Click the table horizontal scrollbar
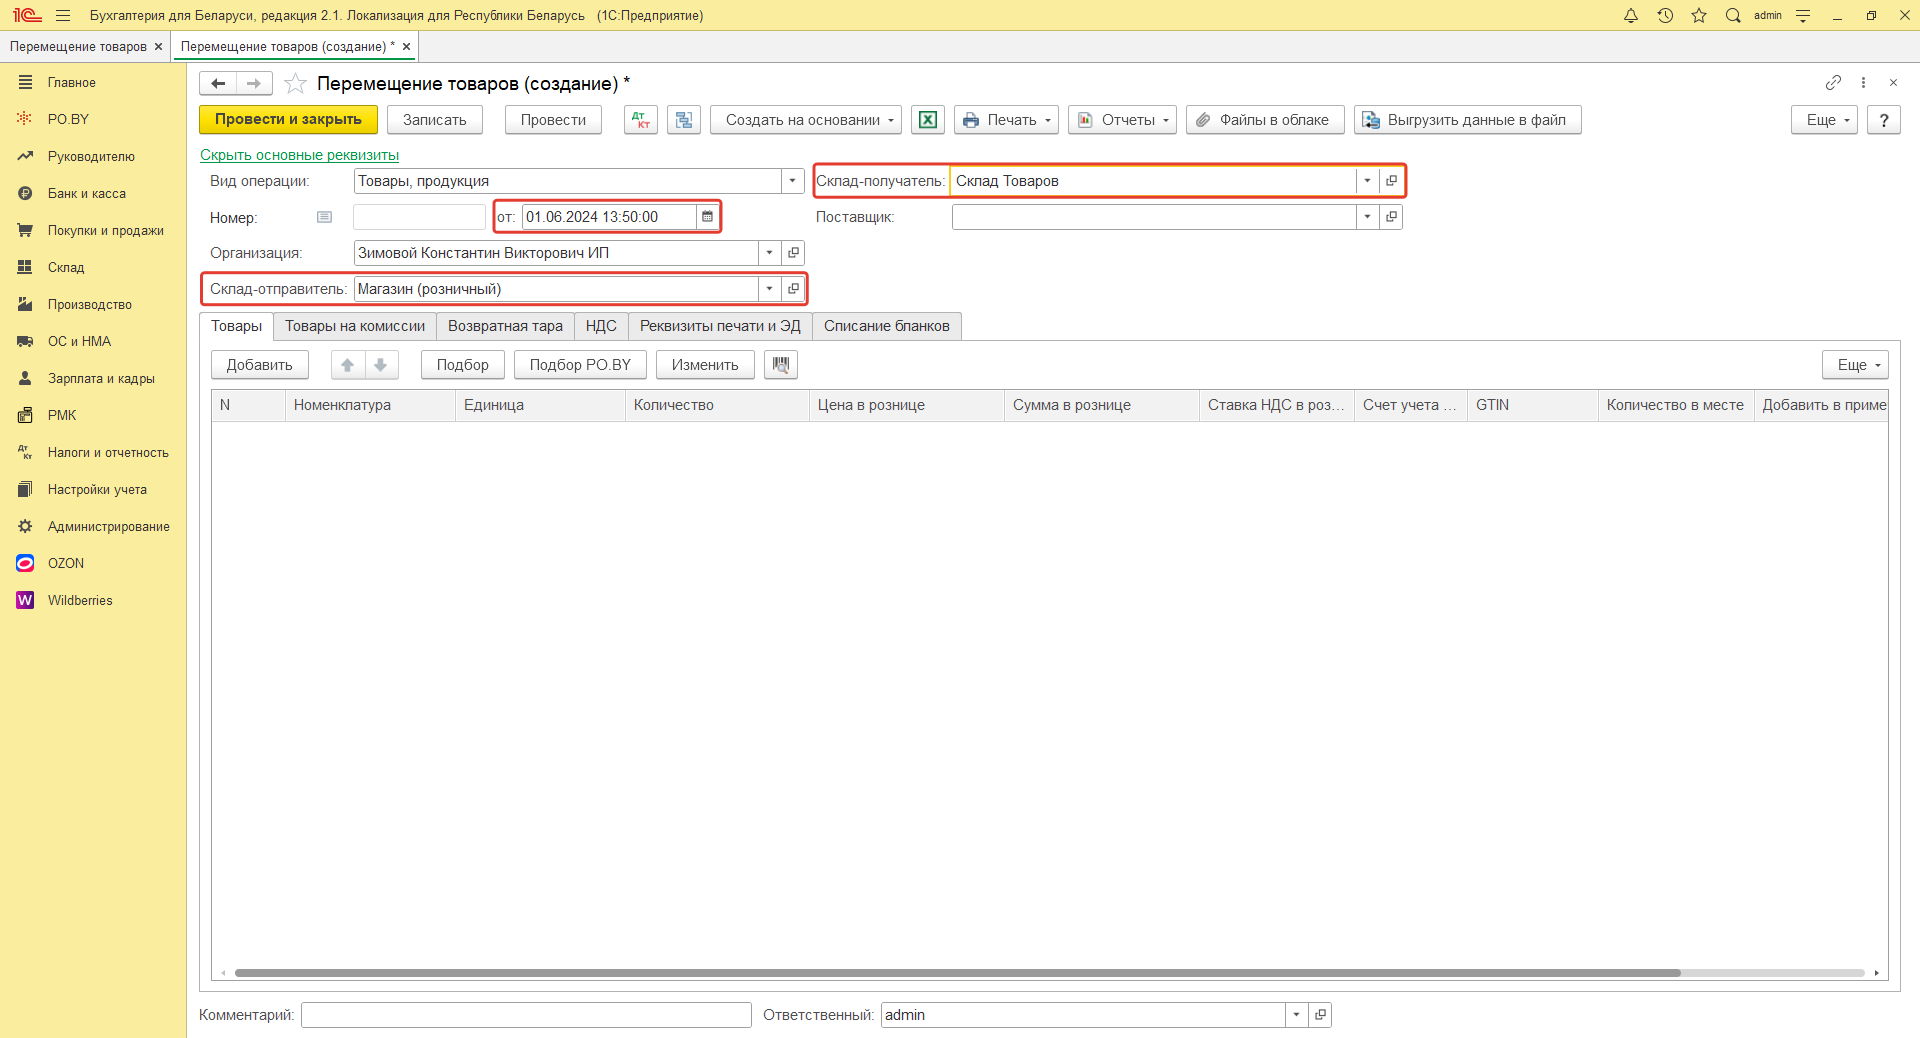 click(957, 972)
